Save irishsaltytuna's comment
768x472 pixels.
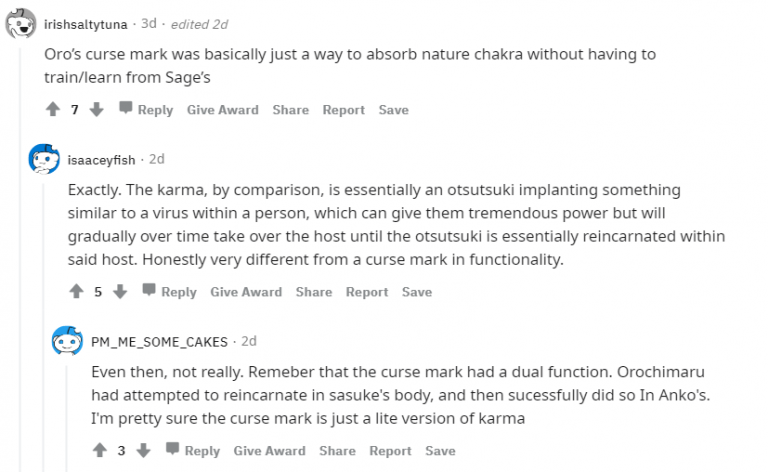[393, 110]
